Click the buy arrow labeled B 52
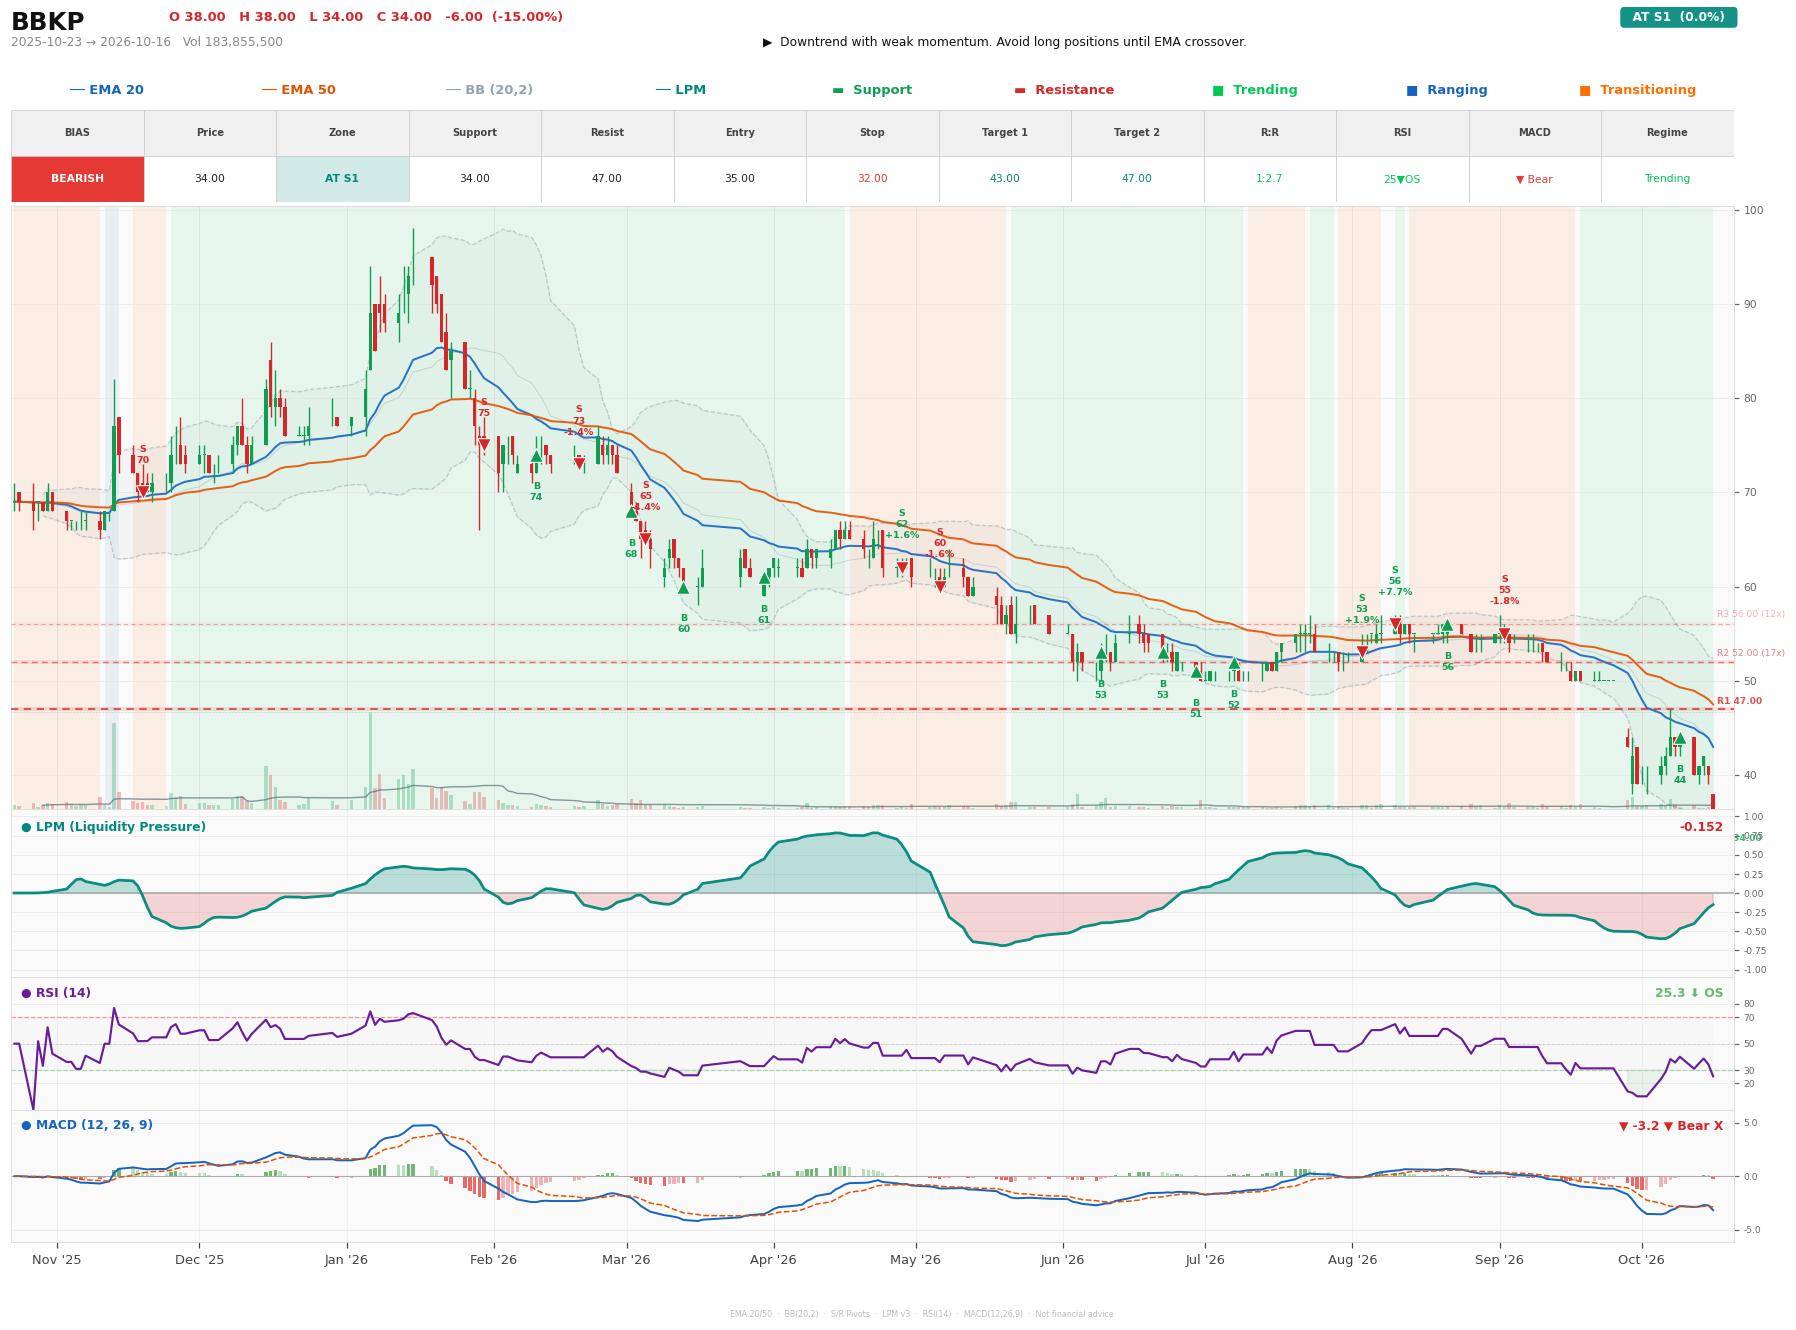This screenshot has height=1330, width=1796. 1234,663
